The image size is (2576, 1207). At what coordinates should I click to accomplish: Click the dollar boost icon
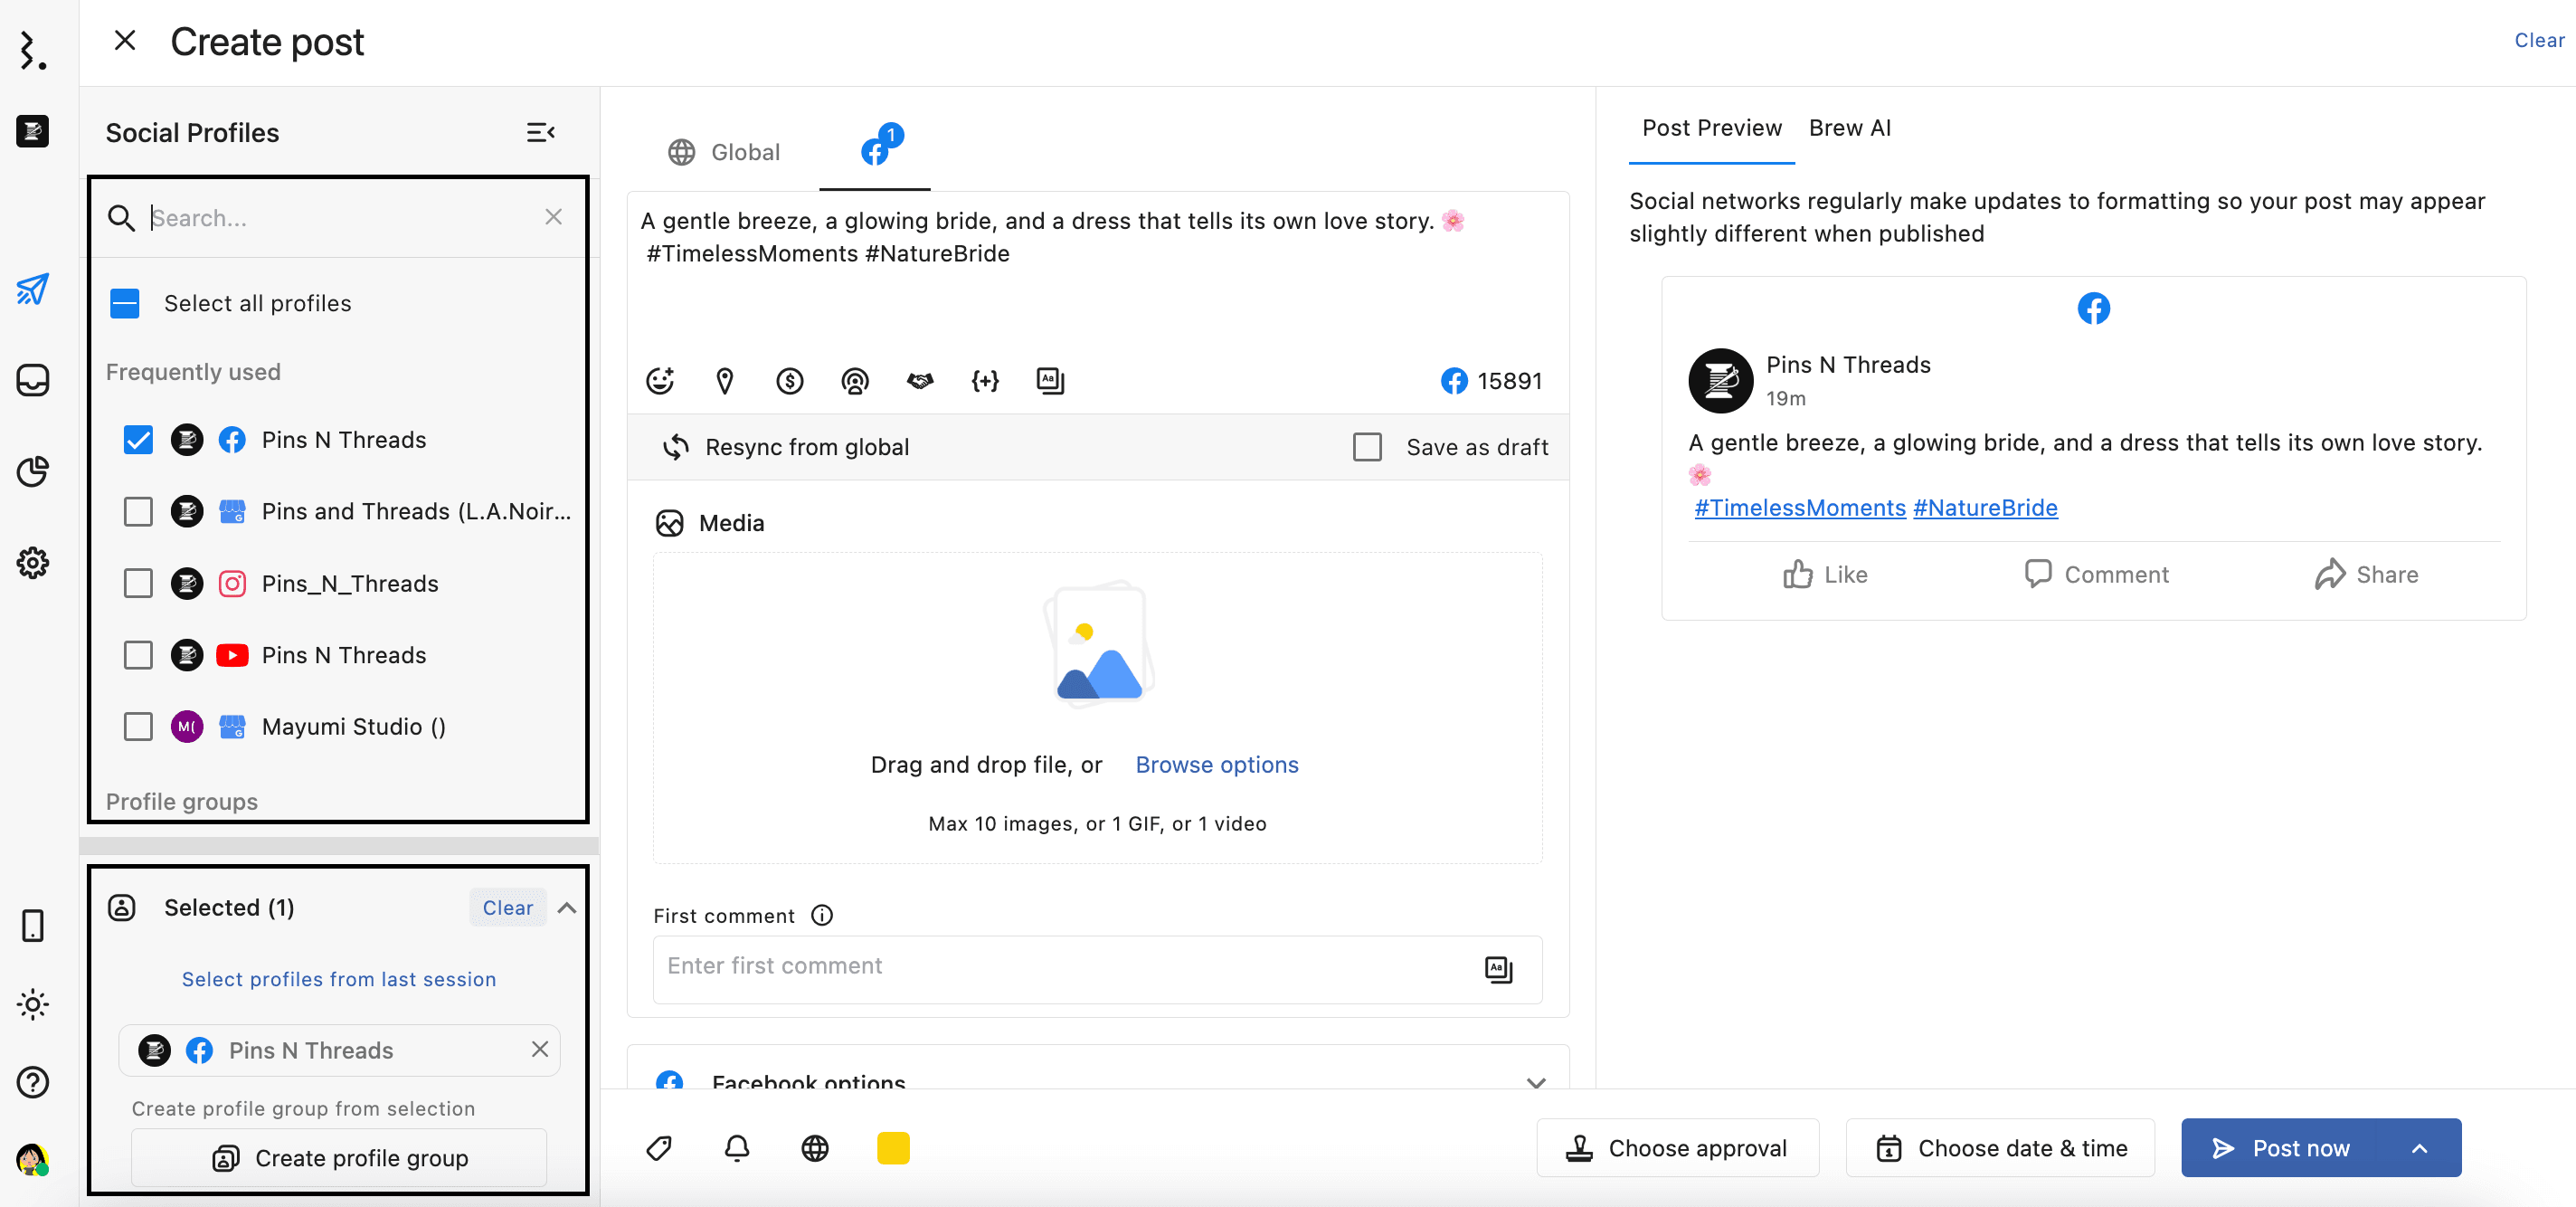[790, 381]
